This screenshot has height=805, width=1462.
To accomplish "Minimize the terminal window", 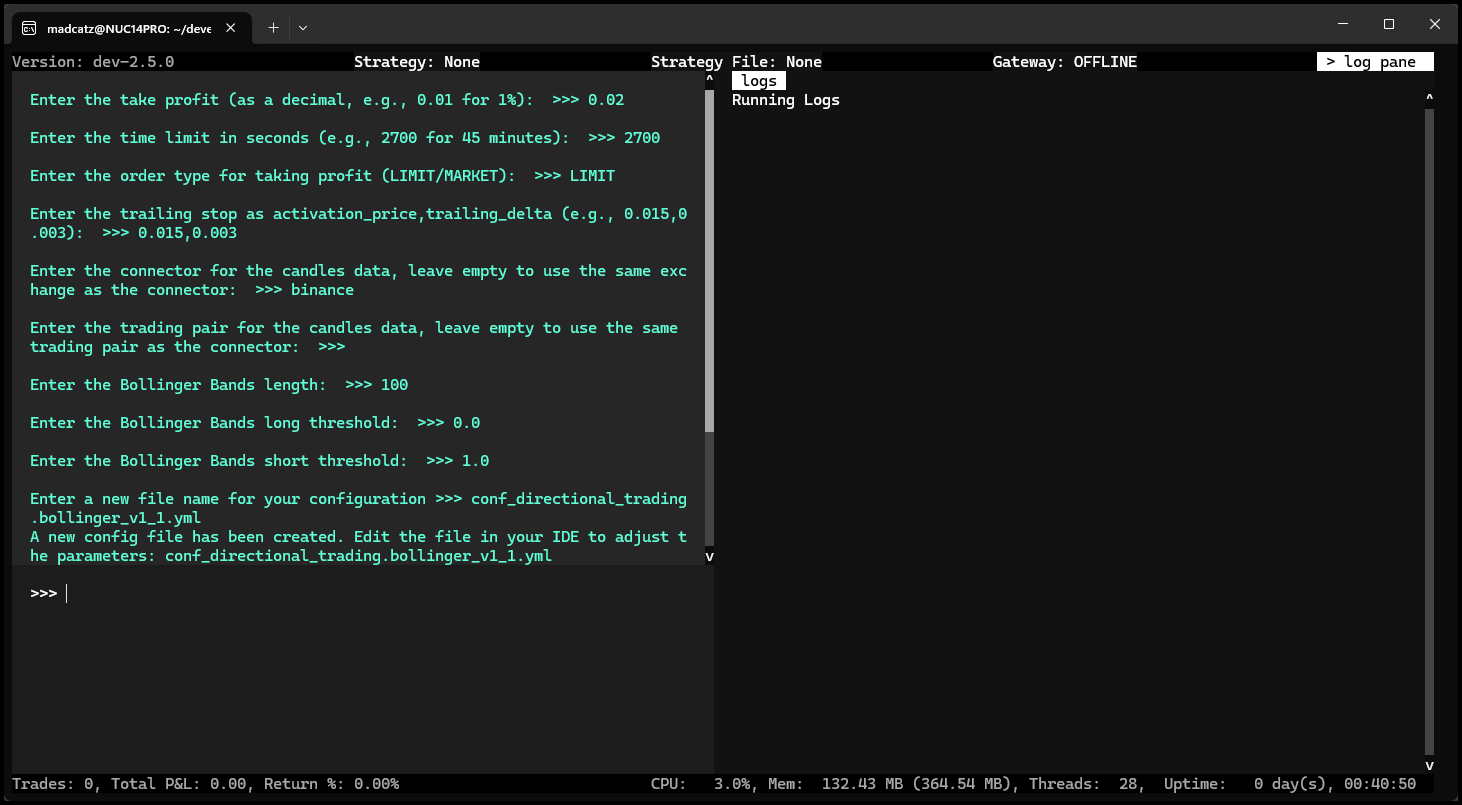I will pyautogui.click(x=1342, y=24).
